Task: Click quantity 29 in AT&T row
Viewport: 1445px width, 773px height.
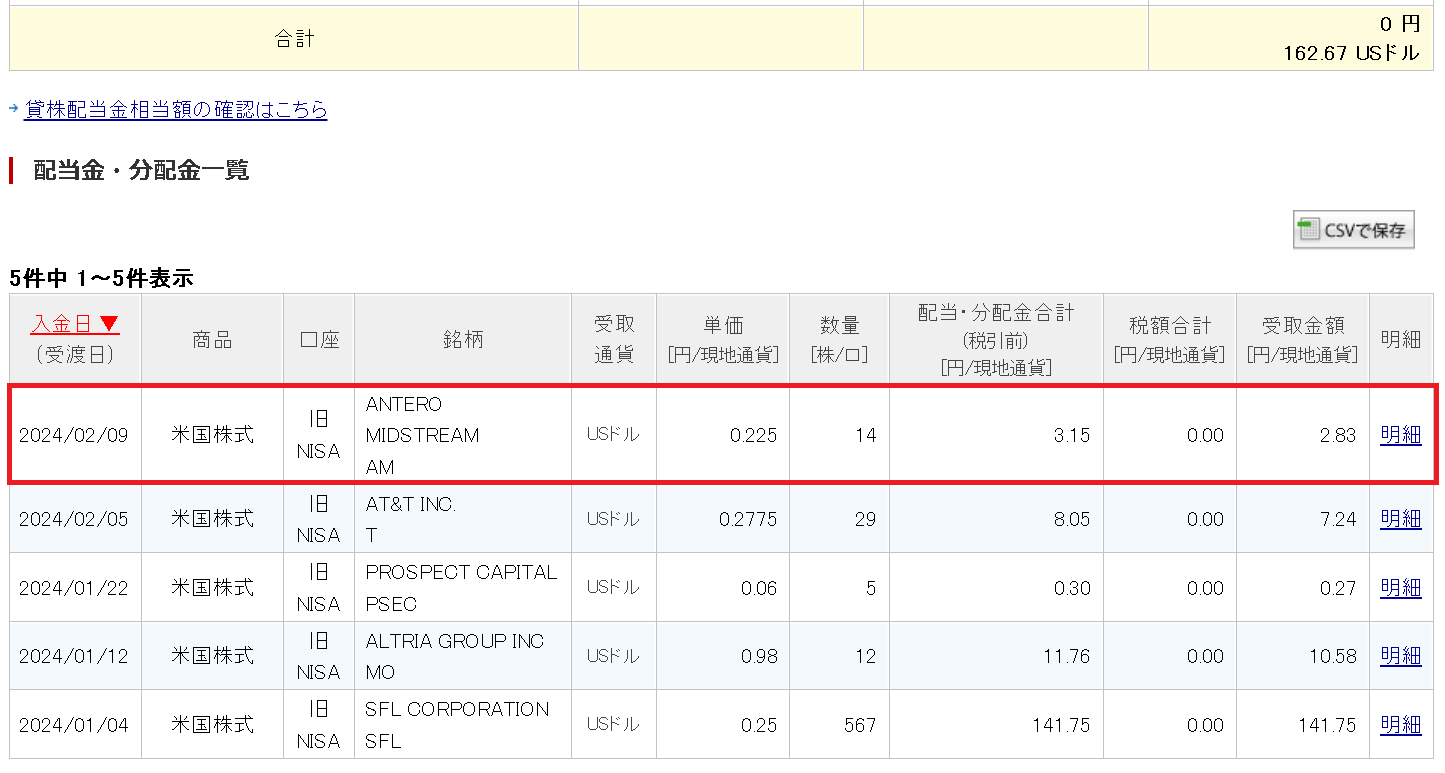Action: click(866, 519)
